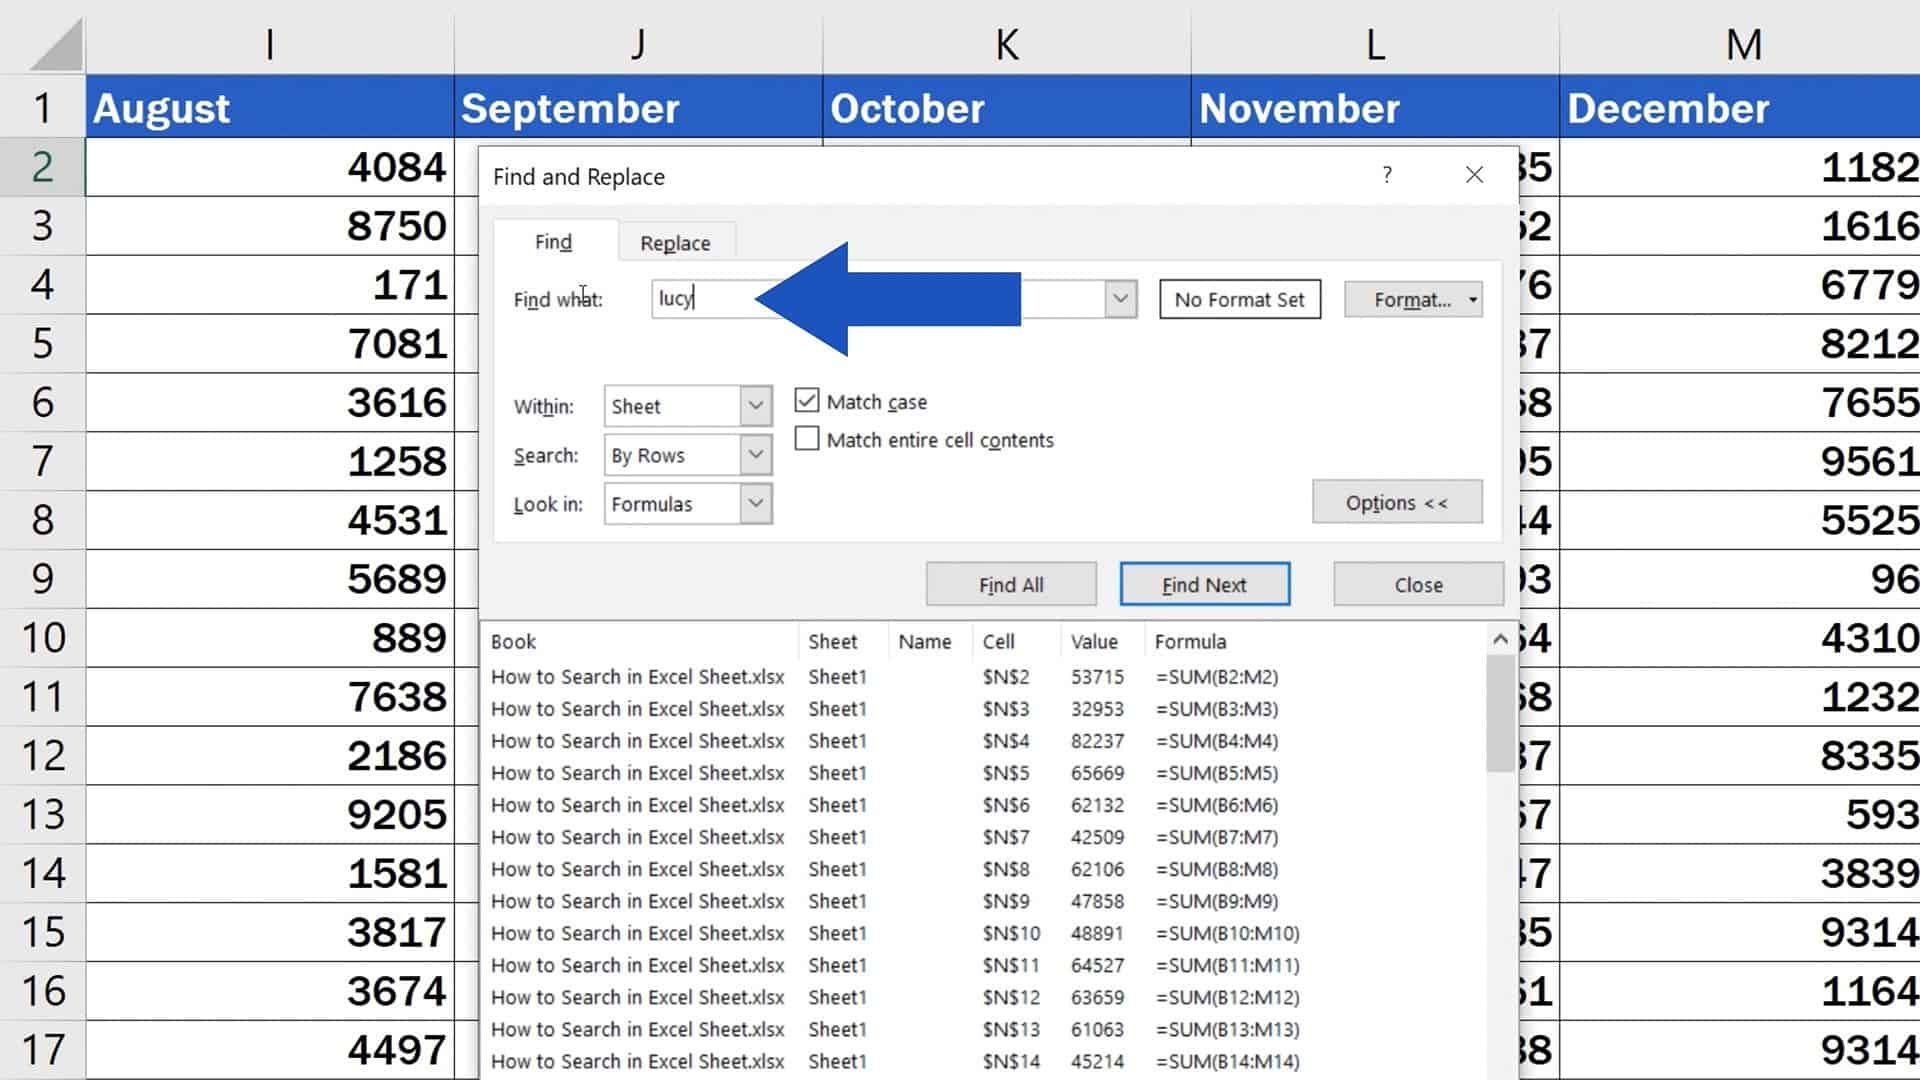The height and width of the screenshot is (1080, 1920).
Task: Switch to the Find tab
Action: pos(553,242)
